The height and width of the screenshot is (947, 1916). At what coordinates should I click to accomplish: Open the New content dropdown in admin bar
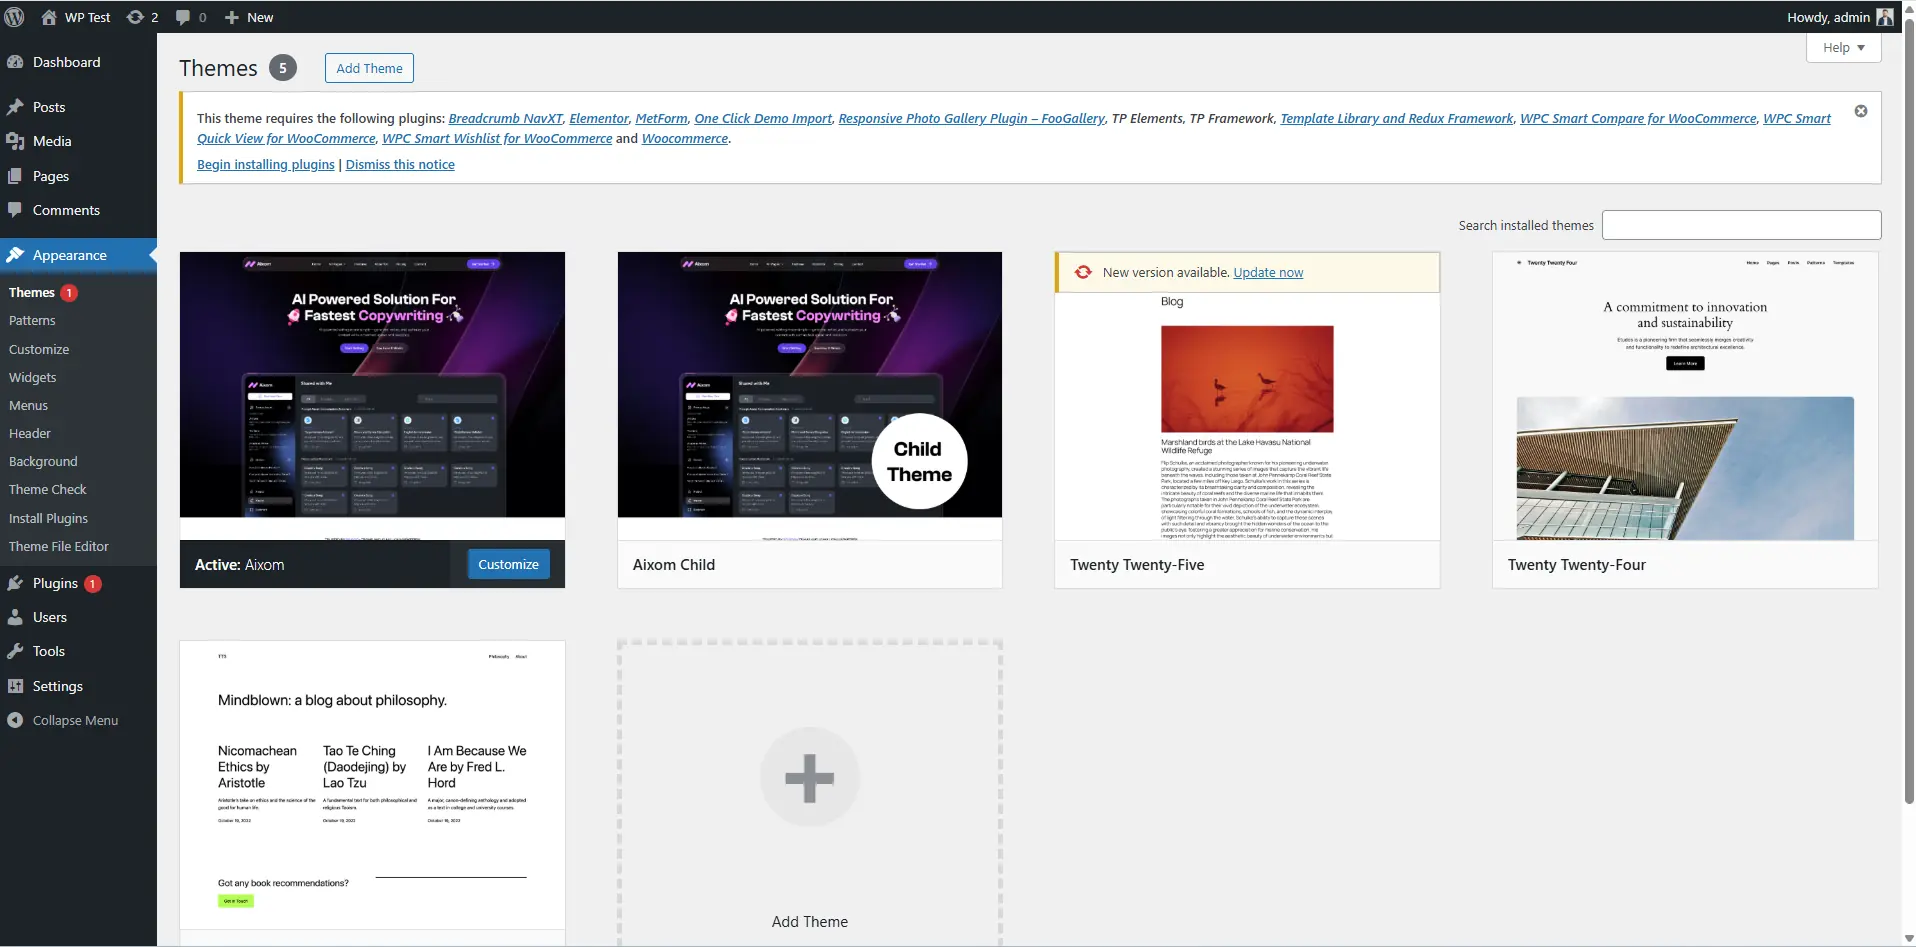249,17
